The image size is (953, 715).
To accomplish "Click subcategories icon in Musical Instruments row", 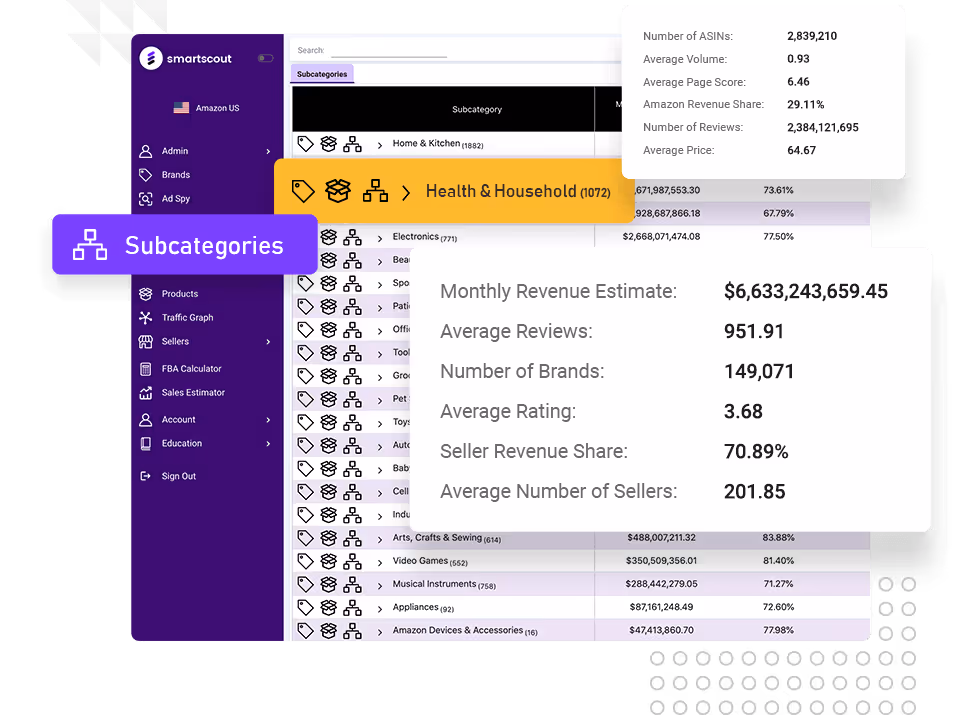I will point(353,584).
